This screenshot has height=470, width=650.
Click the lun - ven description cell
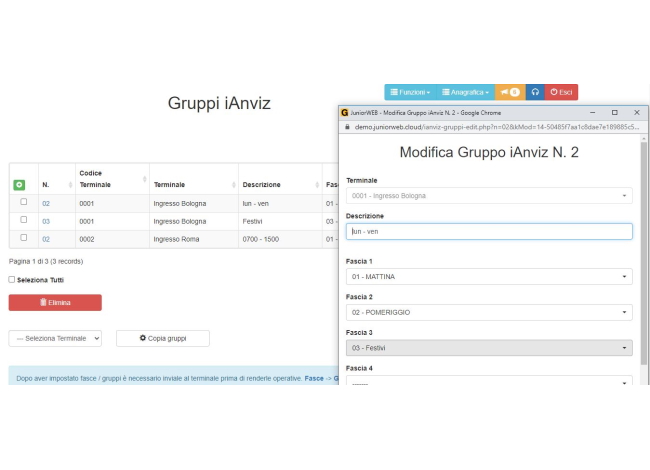click(x=255, y=204)
